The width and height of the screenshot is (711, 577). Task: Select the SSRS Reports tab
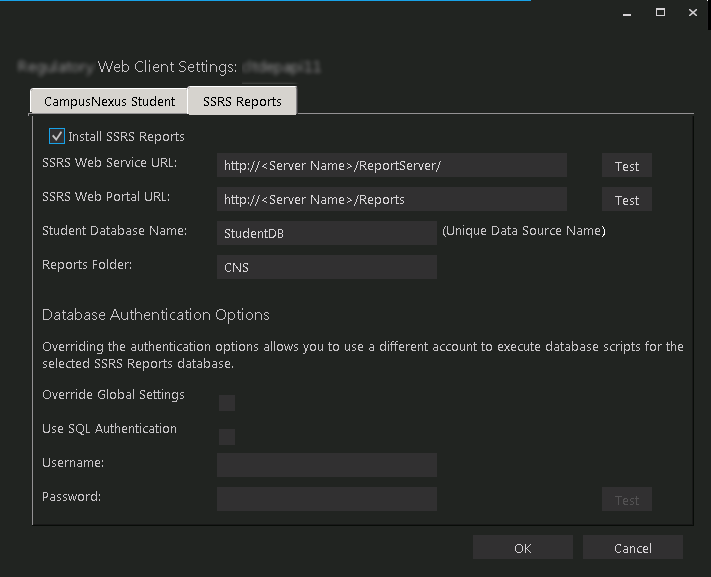coord(242,101)
